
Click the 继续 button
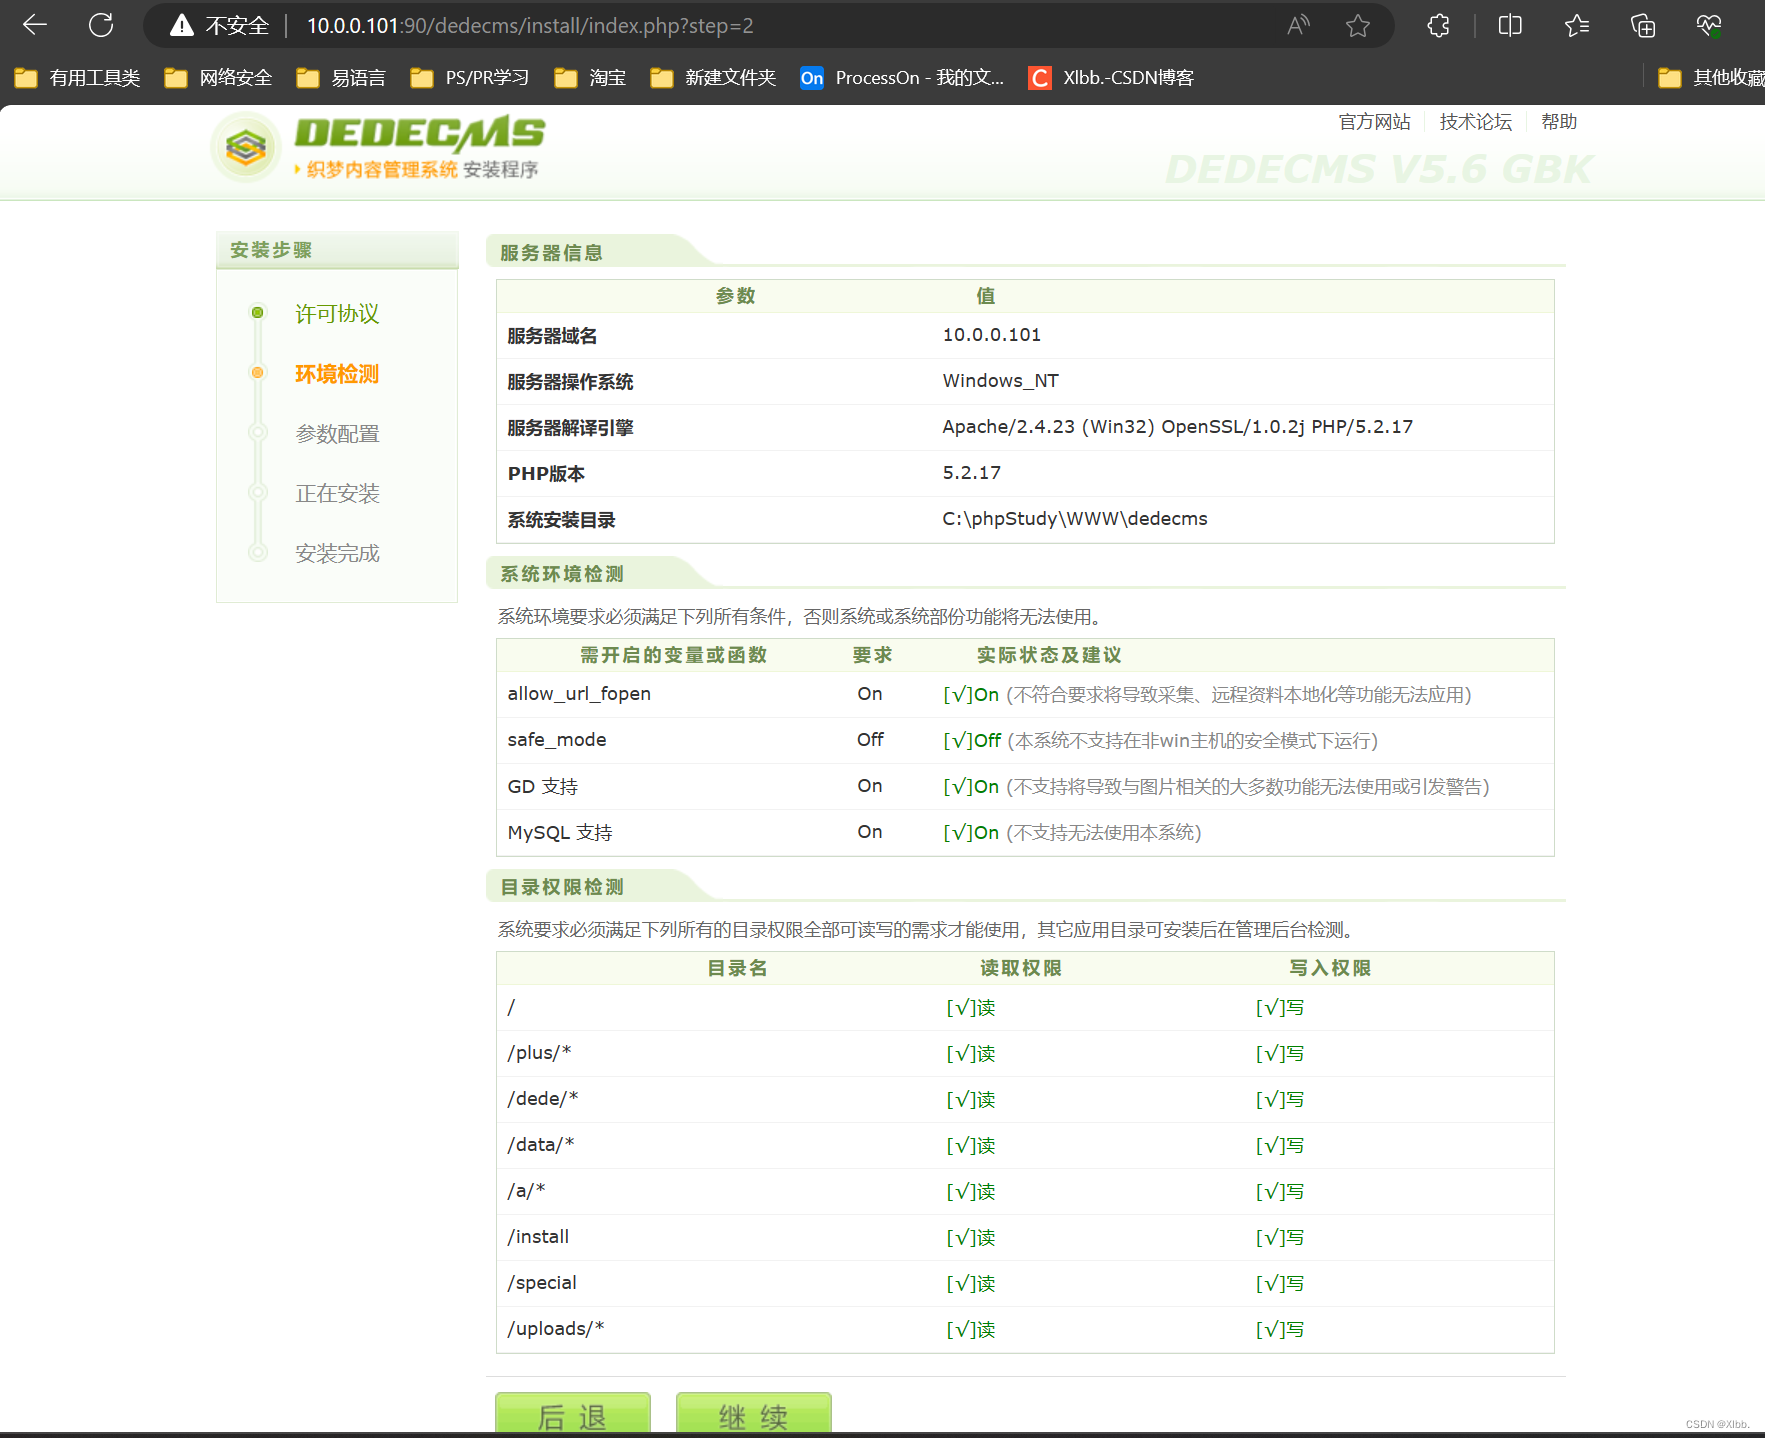pyautogui.click(x=754, y=1413)
